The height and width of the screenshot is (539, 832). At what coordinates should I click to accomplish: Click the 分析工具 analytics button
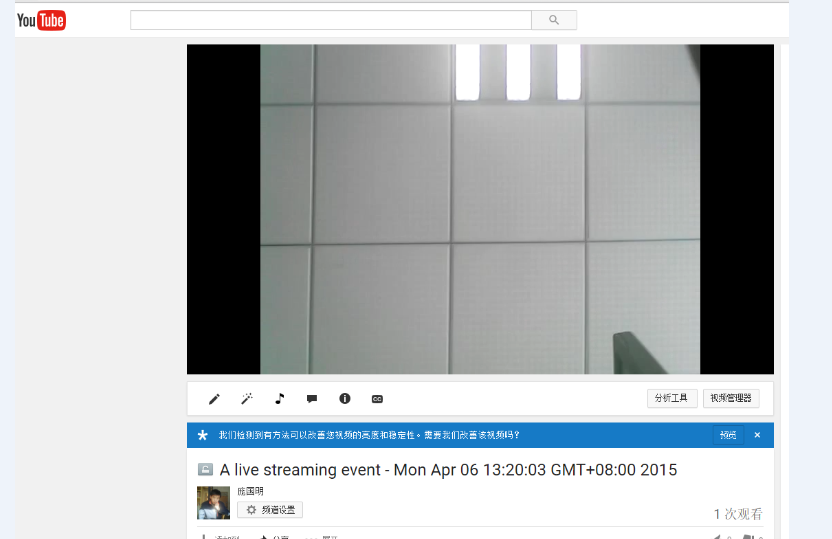[672, 398]
